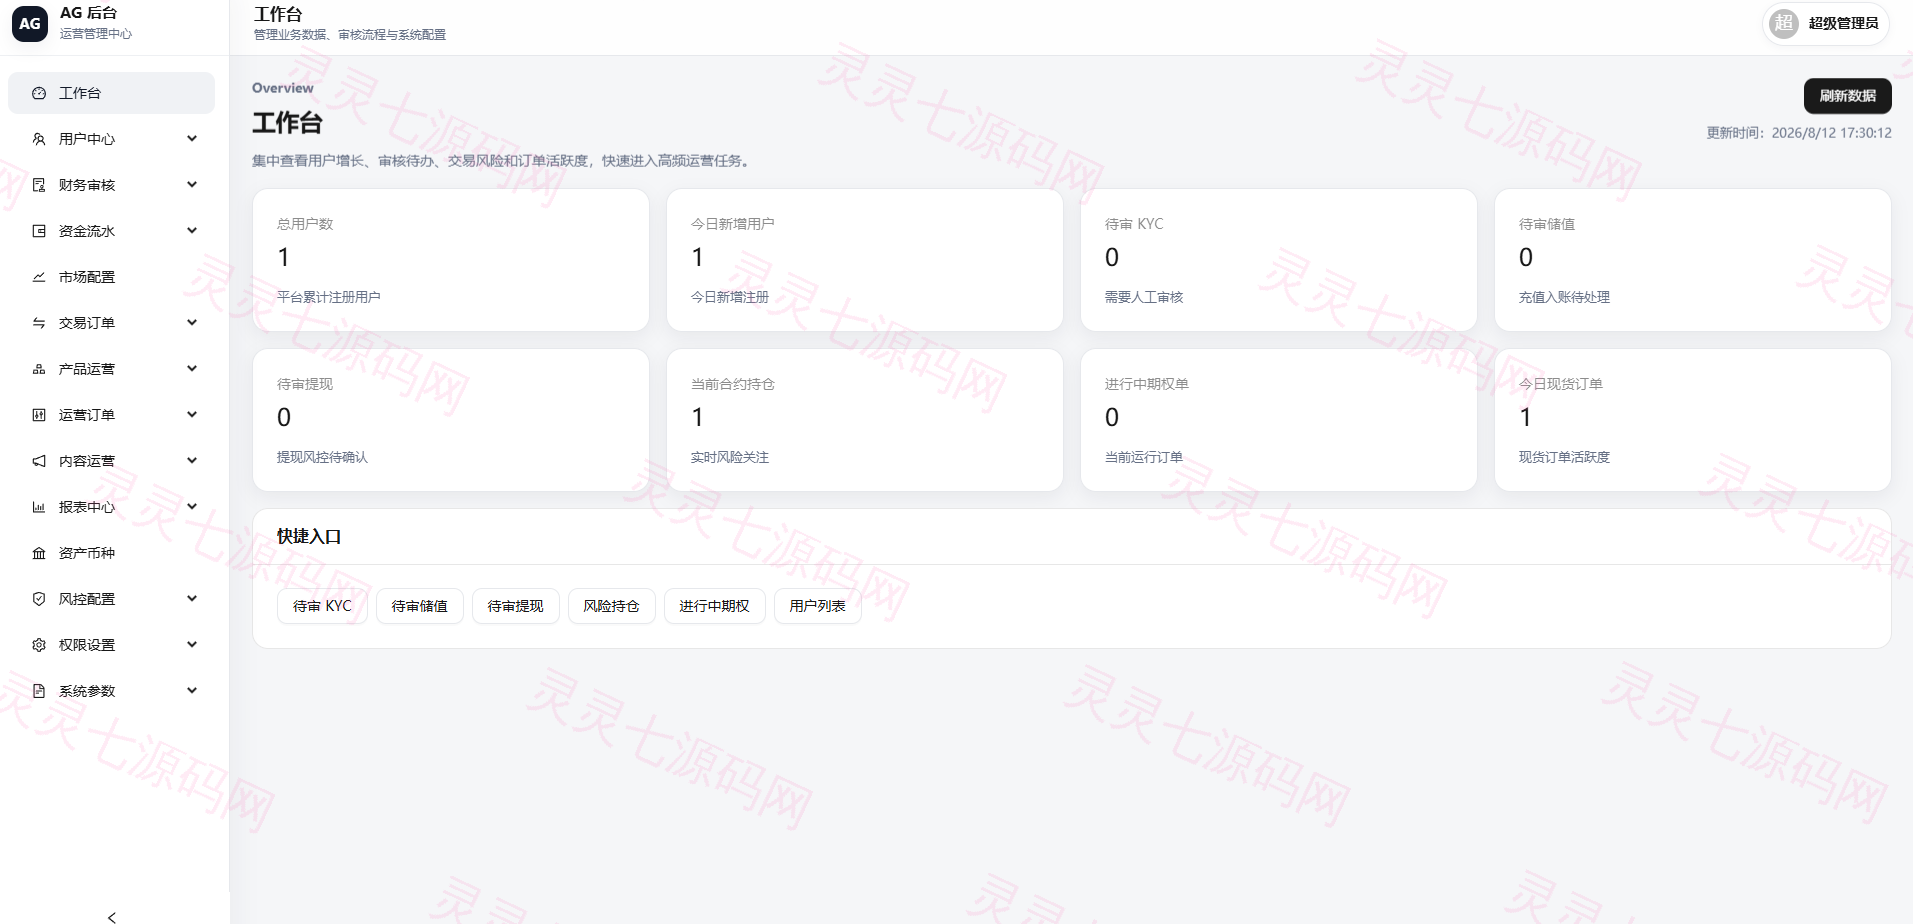Viewport: 1913px width, 924px height.
Task: Open the 超级管理员 account menu
Action: click(1826, 23)
